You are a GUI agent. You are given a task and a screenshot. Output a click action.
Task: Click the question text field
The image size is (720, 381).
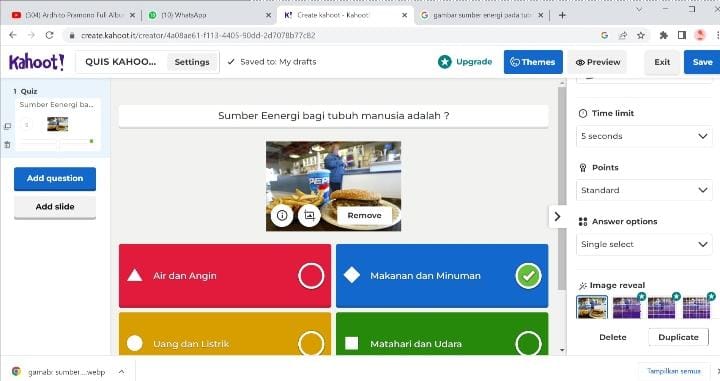tap(333, 116)
